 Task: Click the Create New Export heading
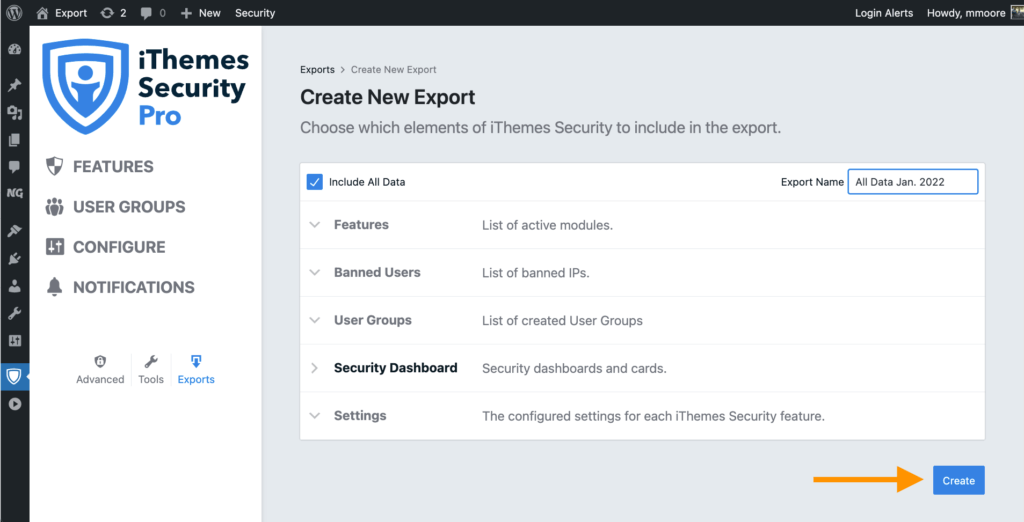(x=388, y=97)
